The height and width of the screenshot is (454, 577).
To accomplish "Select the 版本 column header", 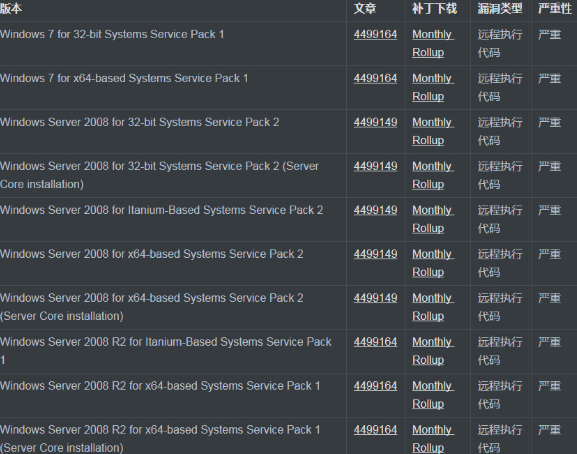I will [11, 8].
